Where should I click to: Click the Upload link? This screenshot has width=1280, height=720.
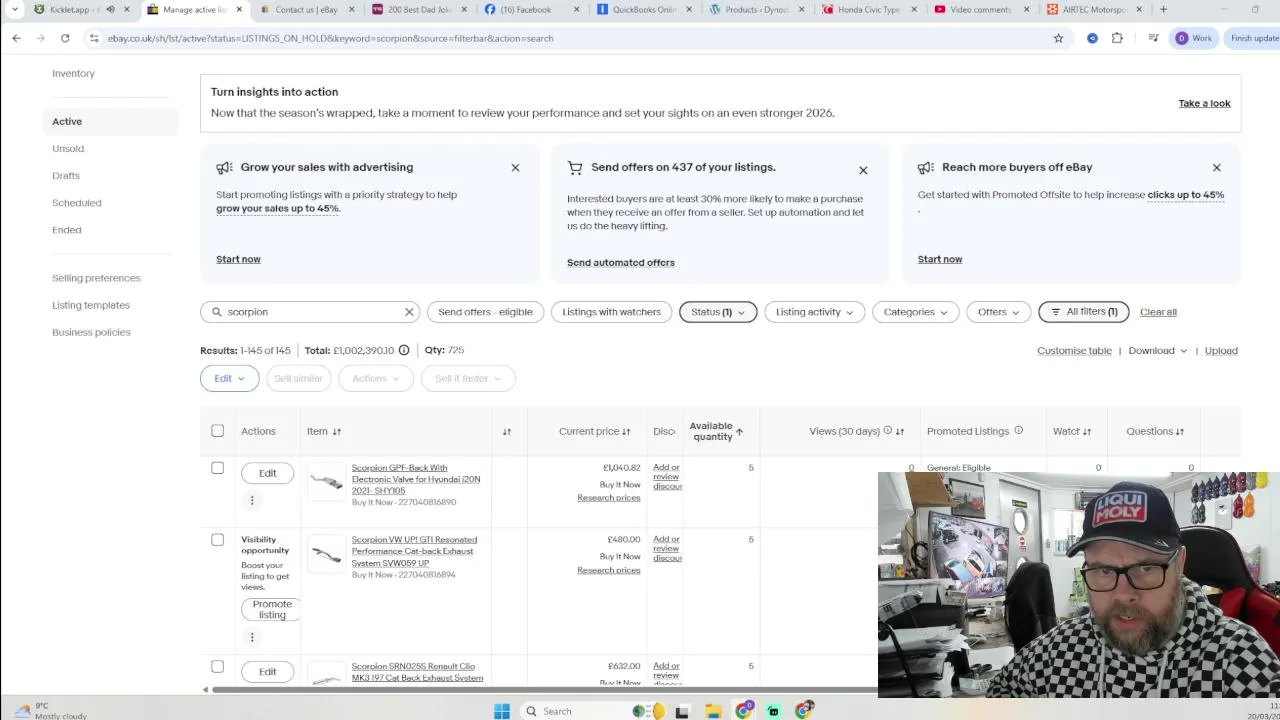tap(1221, 351)
